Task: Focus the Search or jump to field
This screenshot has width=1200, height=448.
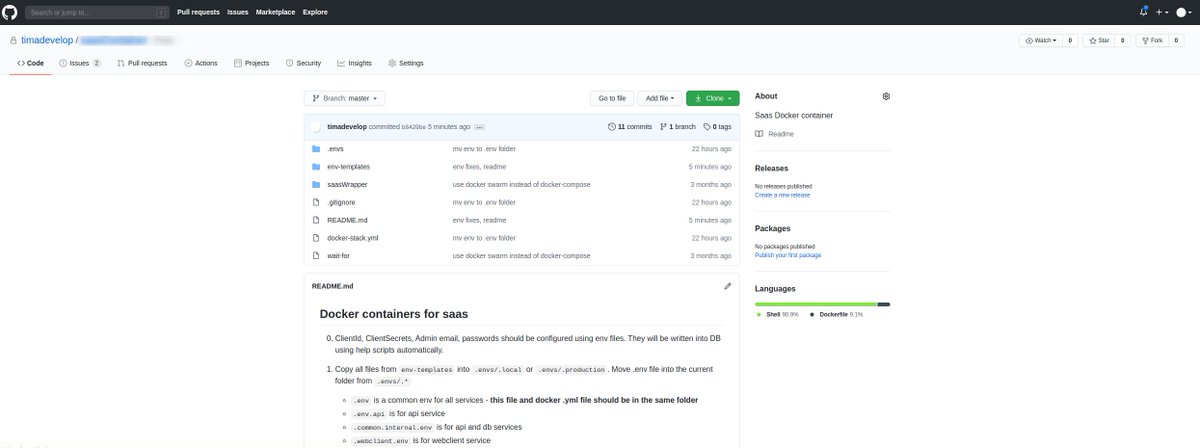Action: coord(96,12)
